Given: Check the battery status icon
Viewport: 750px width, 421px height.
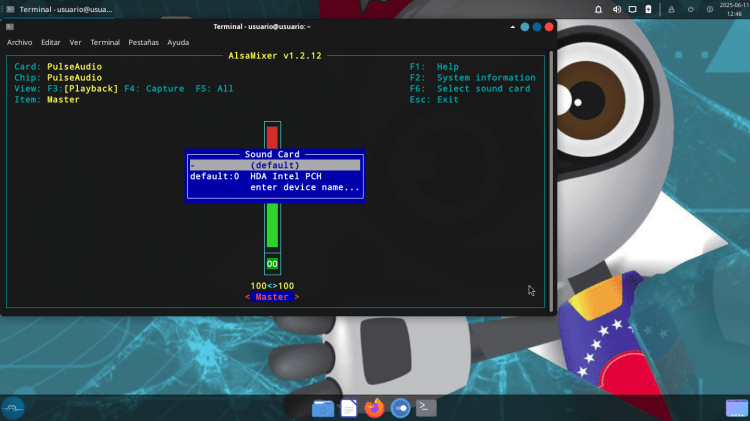Looking at the screenshot, I should (648, 9).
